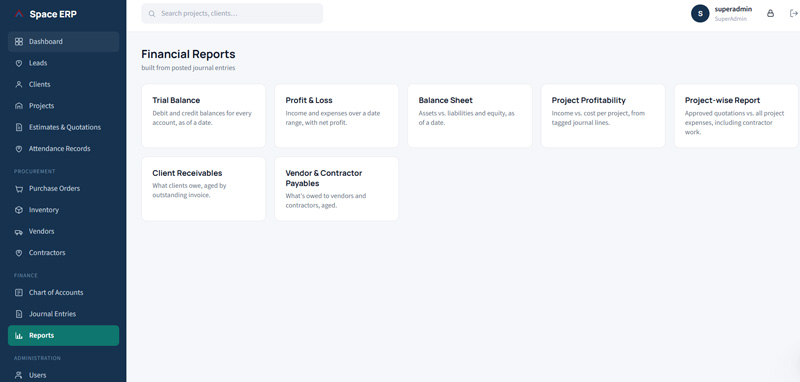Click 'built from posted journal entries' subtitle
The height and width of the screenshot is (382, 800).
point(188,68)
